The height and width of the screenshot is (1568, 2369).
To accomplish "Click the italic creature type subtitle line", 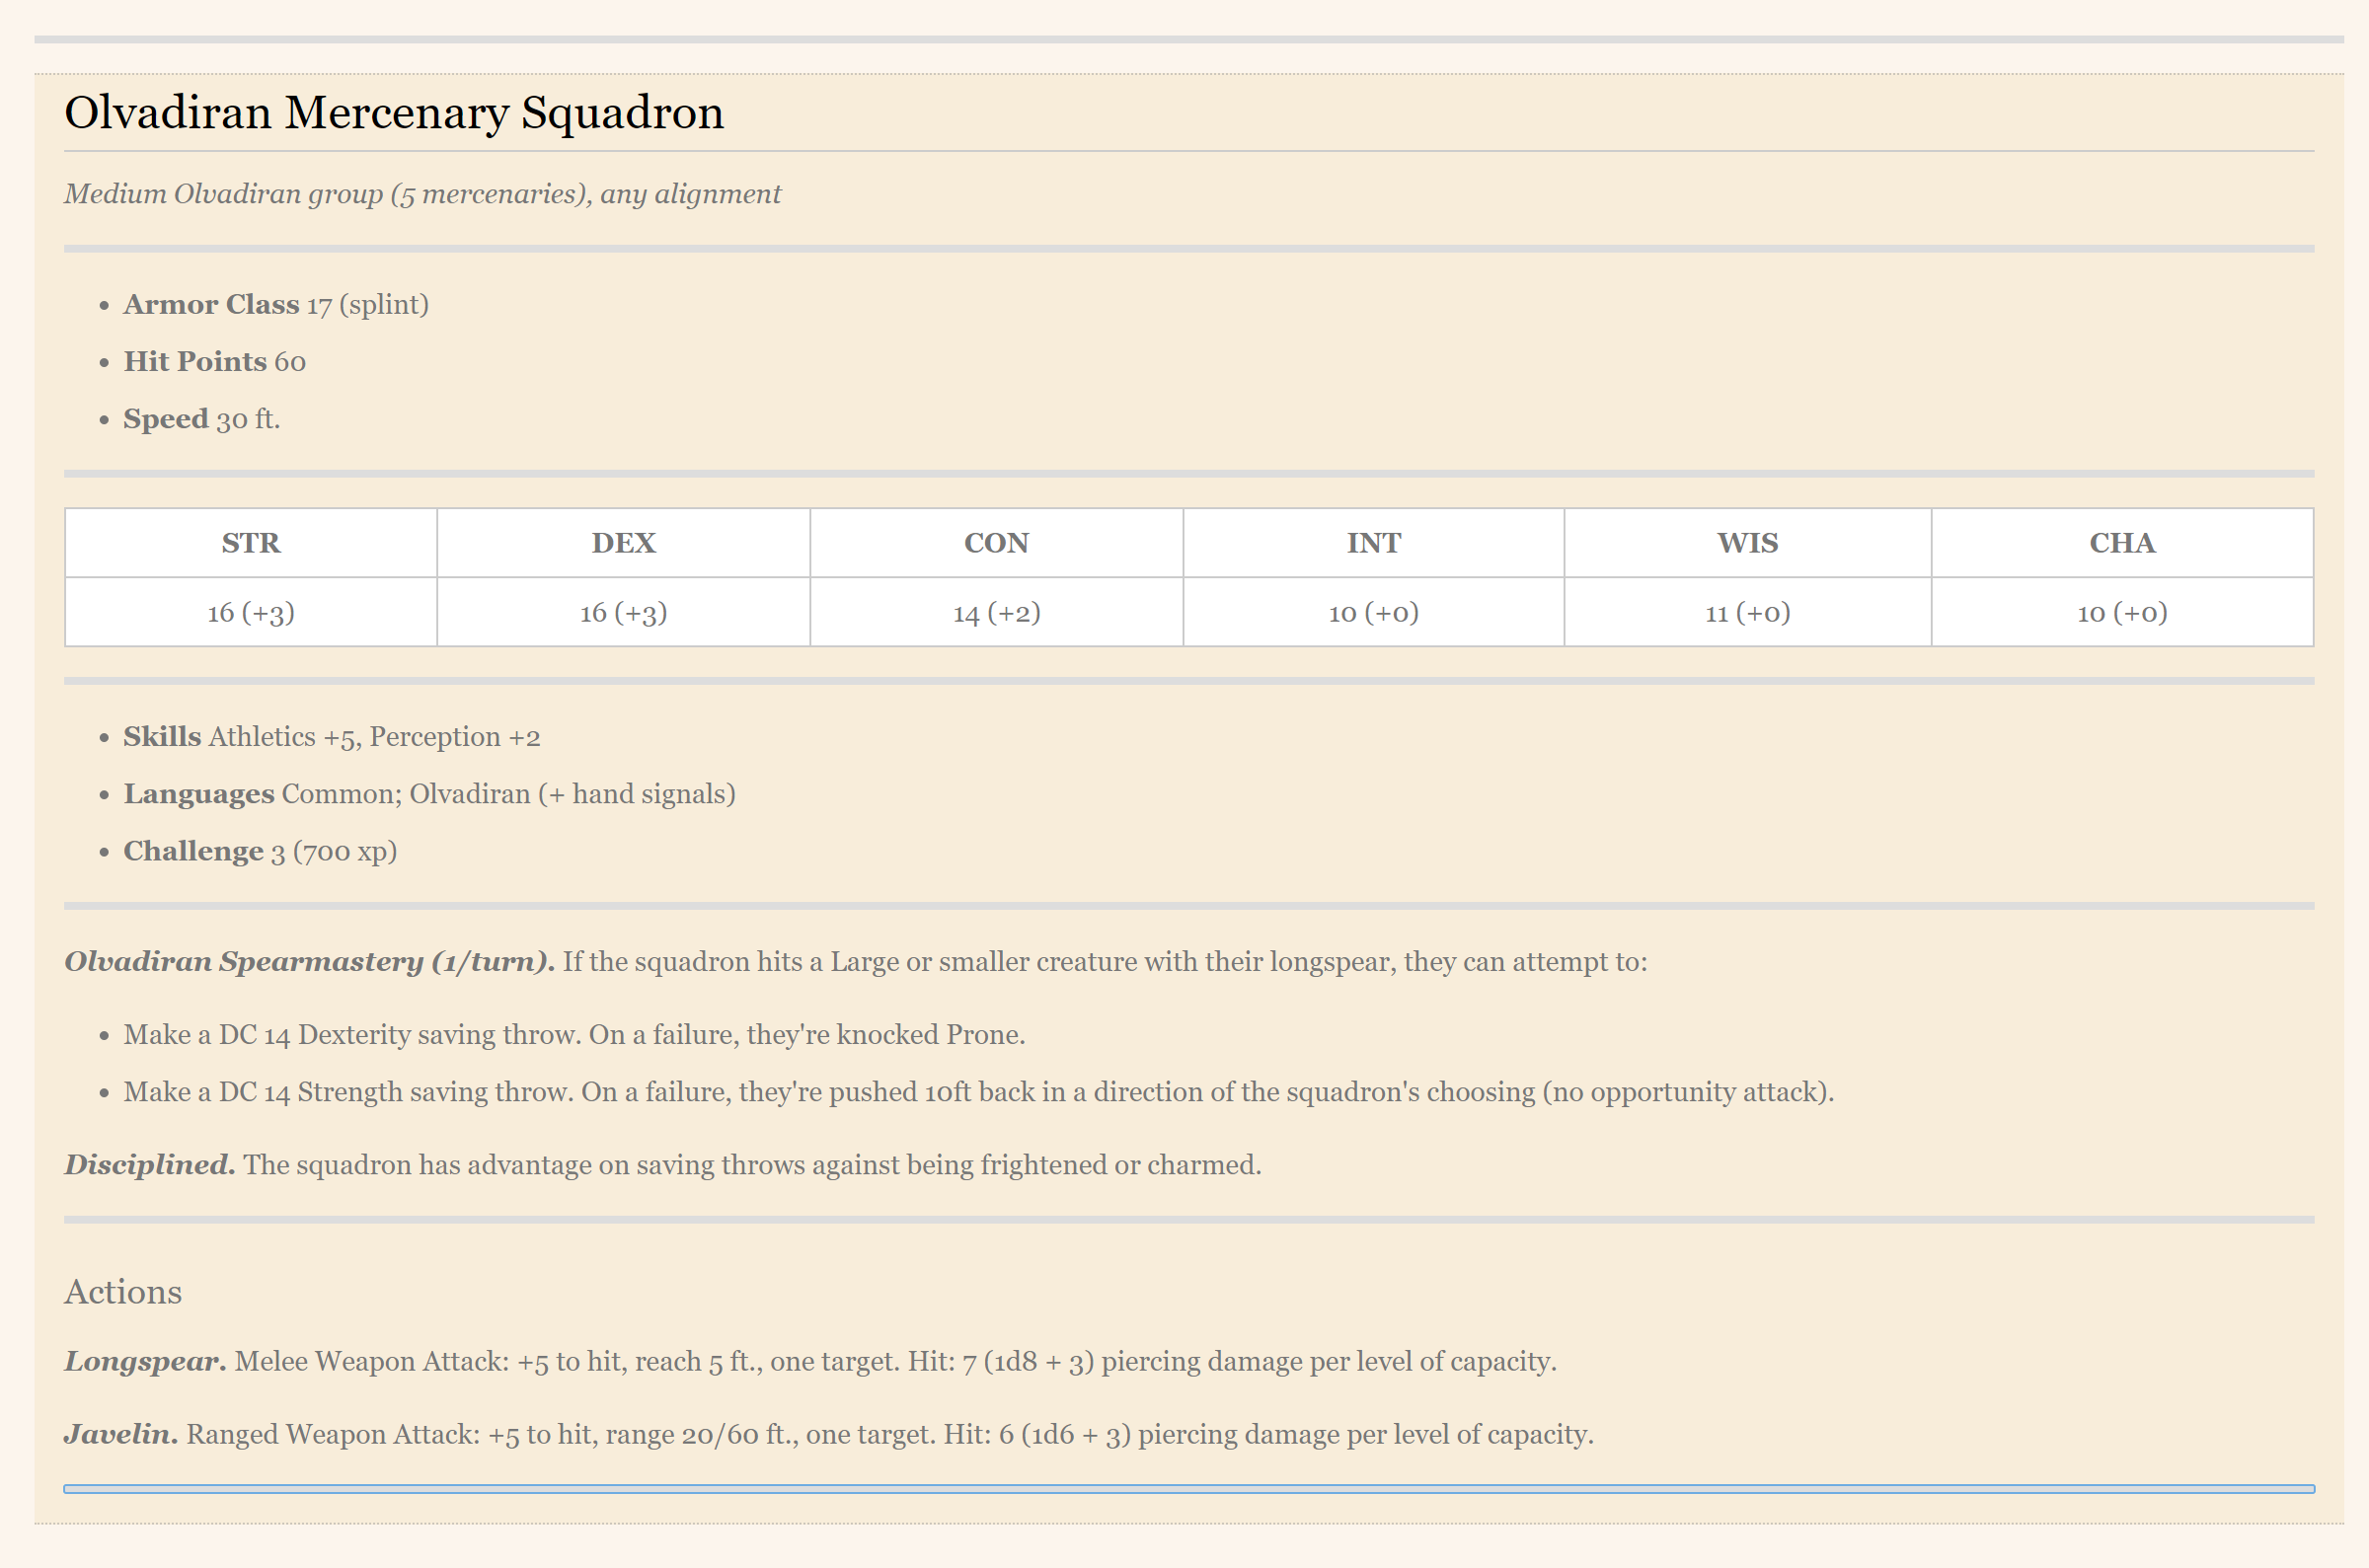I will click(x=422, y=193).
